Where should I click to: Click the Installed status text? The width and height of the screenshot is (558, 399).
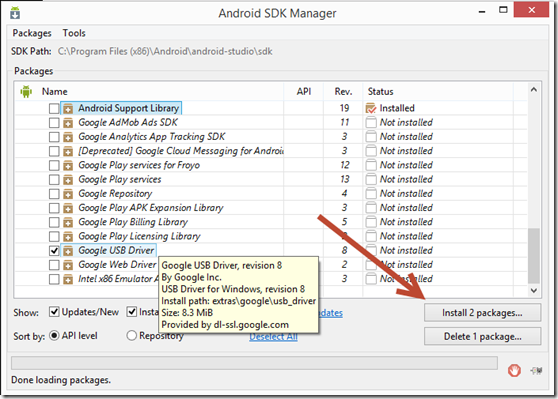point(397,108)
